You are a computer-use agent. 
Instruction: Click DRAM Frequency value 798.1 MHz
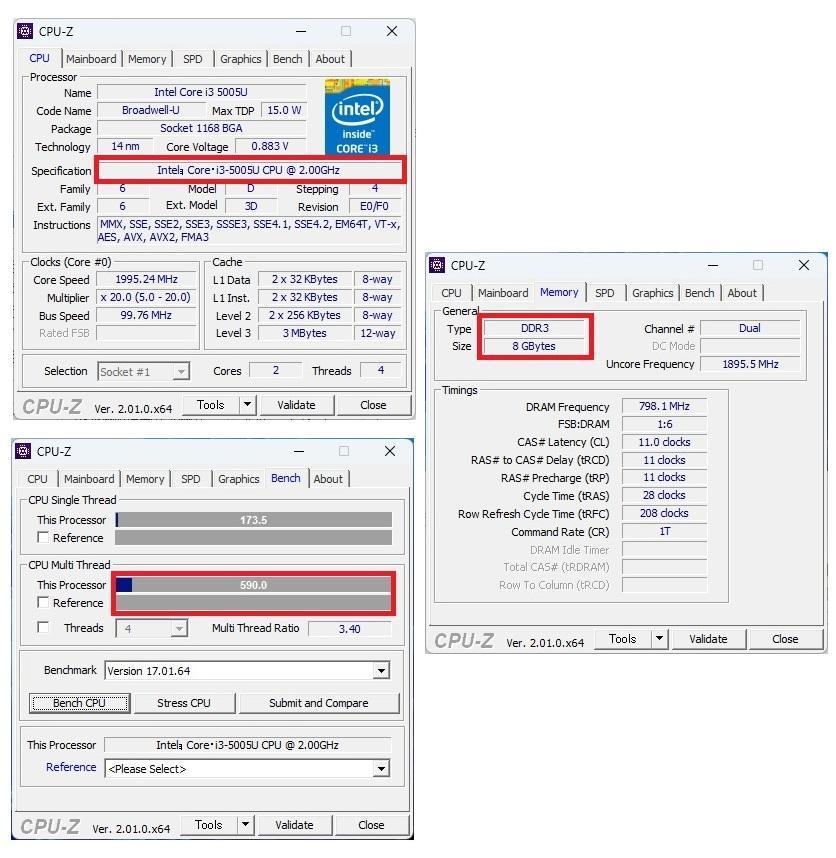(664, 406)
